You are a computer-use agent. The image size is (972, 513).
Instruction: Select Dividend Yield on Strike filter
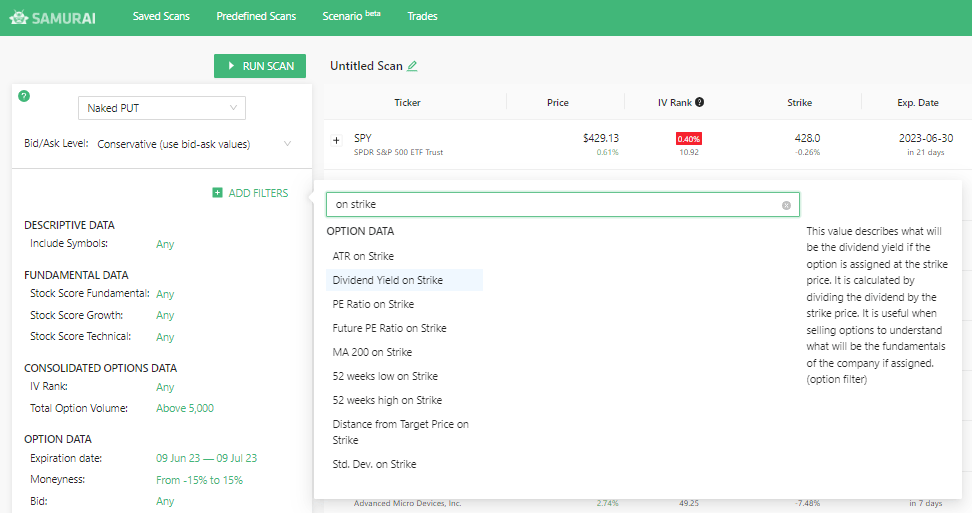click(388, 280)
